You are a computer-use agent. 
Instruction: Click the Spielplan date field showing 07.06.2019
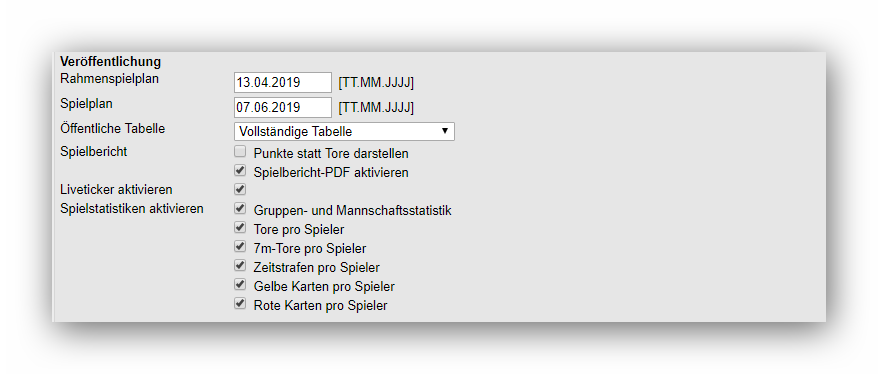(x=283, y=107)
